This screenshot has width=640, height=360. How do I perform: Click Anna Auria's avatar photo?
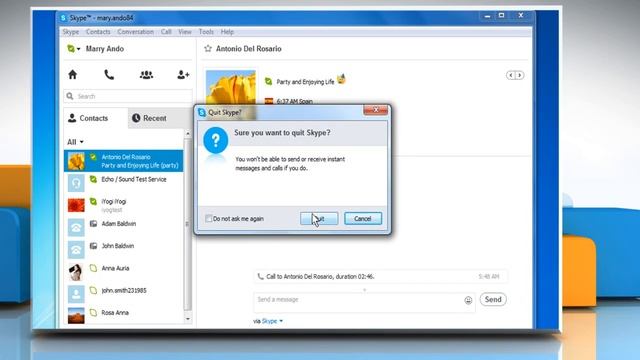(x=76, y=272)
